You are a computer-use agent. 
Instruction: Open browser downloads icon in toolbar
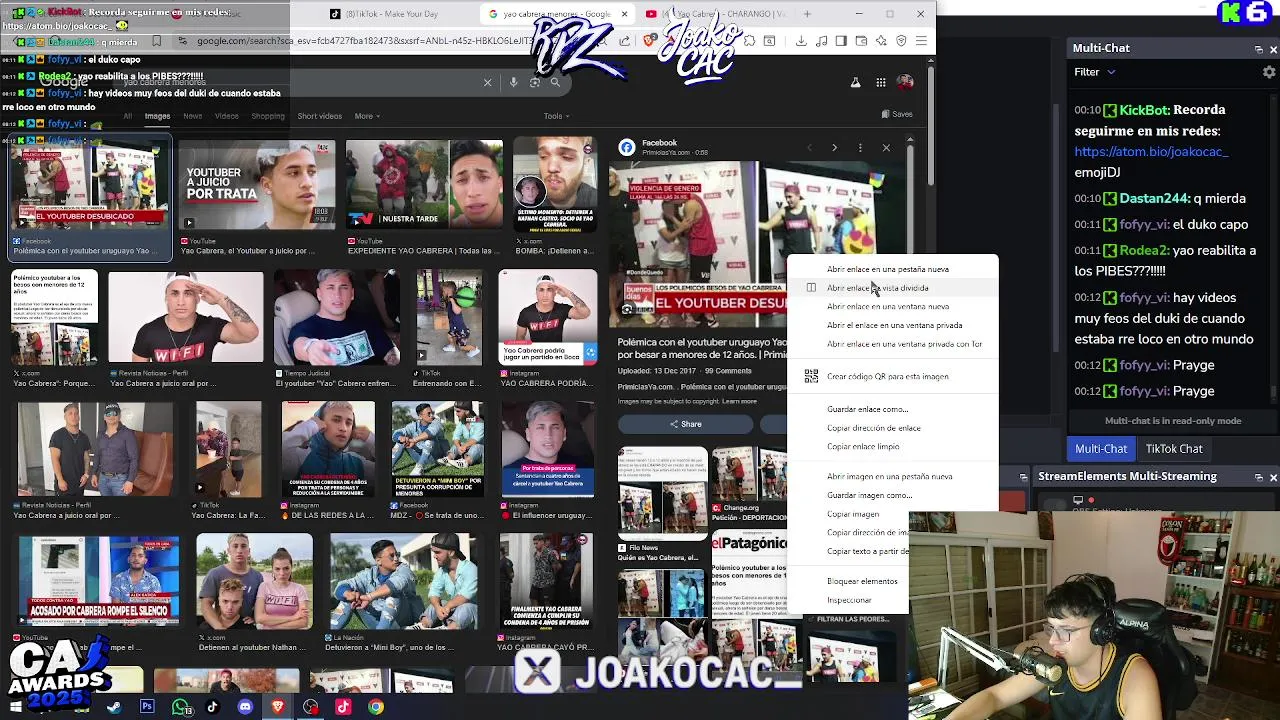pos(801,41)
